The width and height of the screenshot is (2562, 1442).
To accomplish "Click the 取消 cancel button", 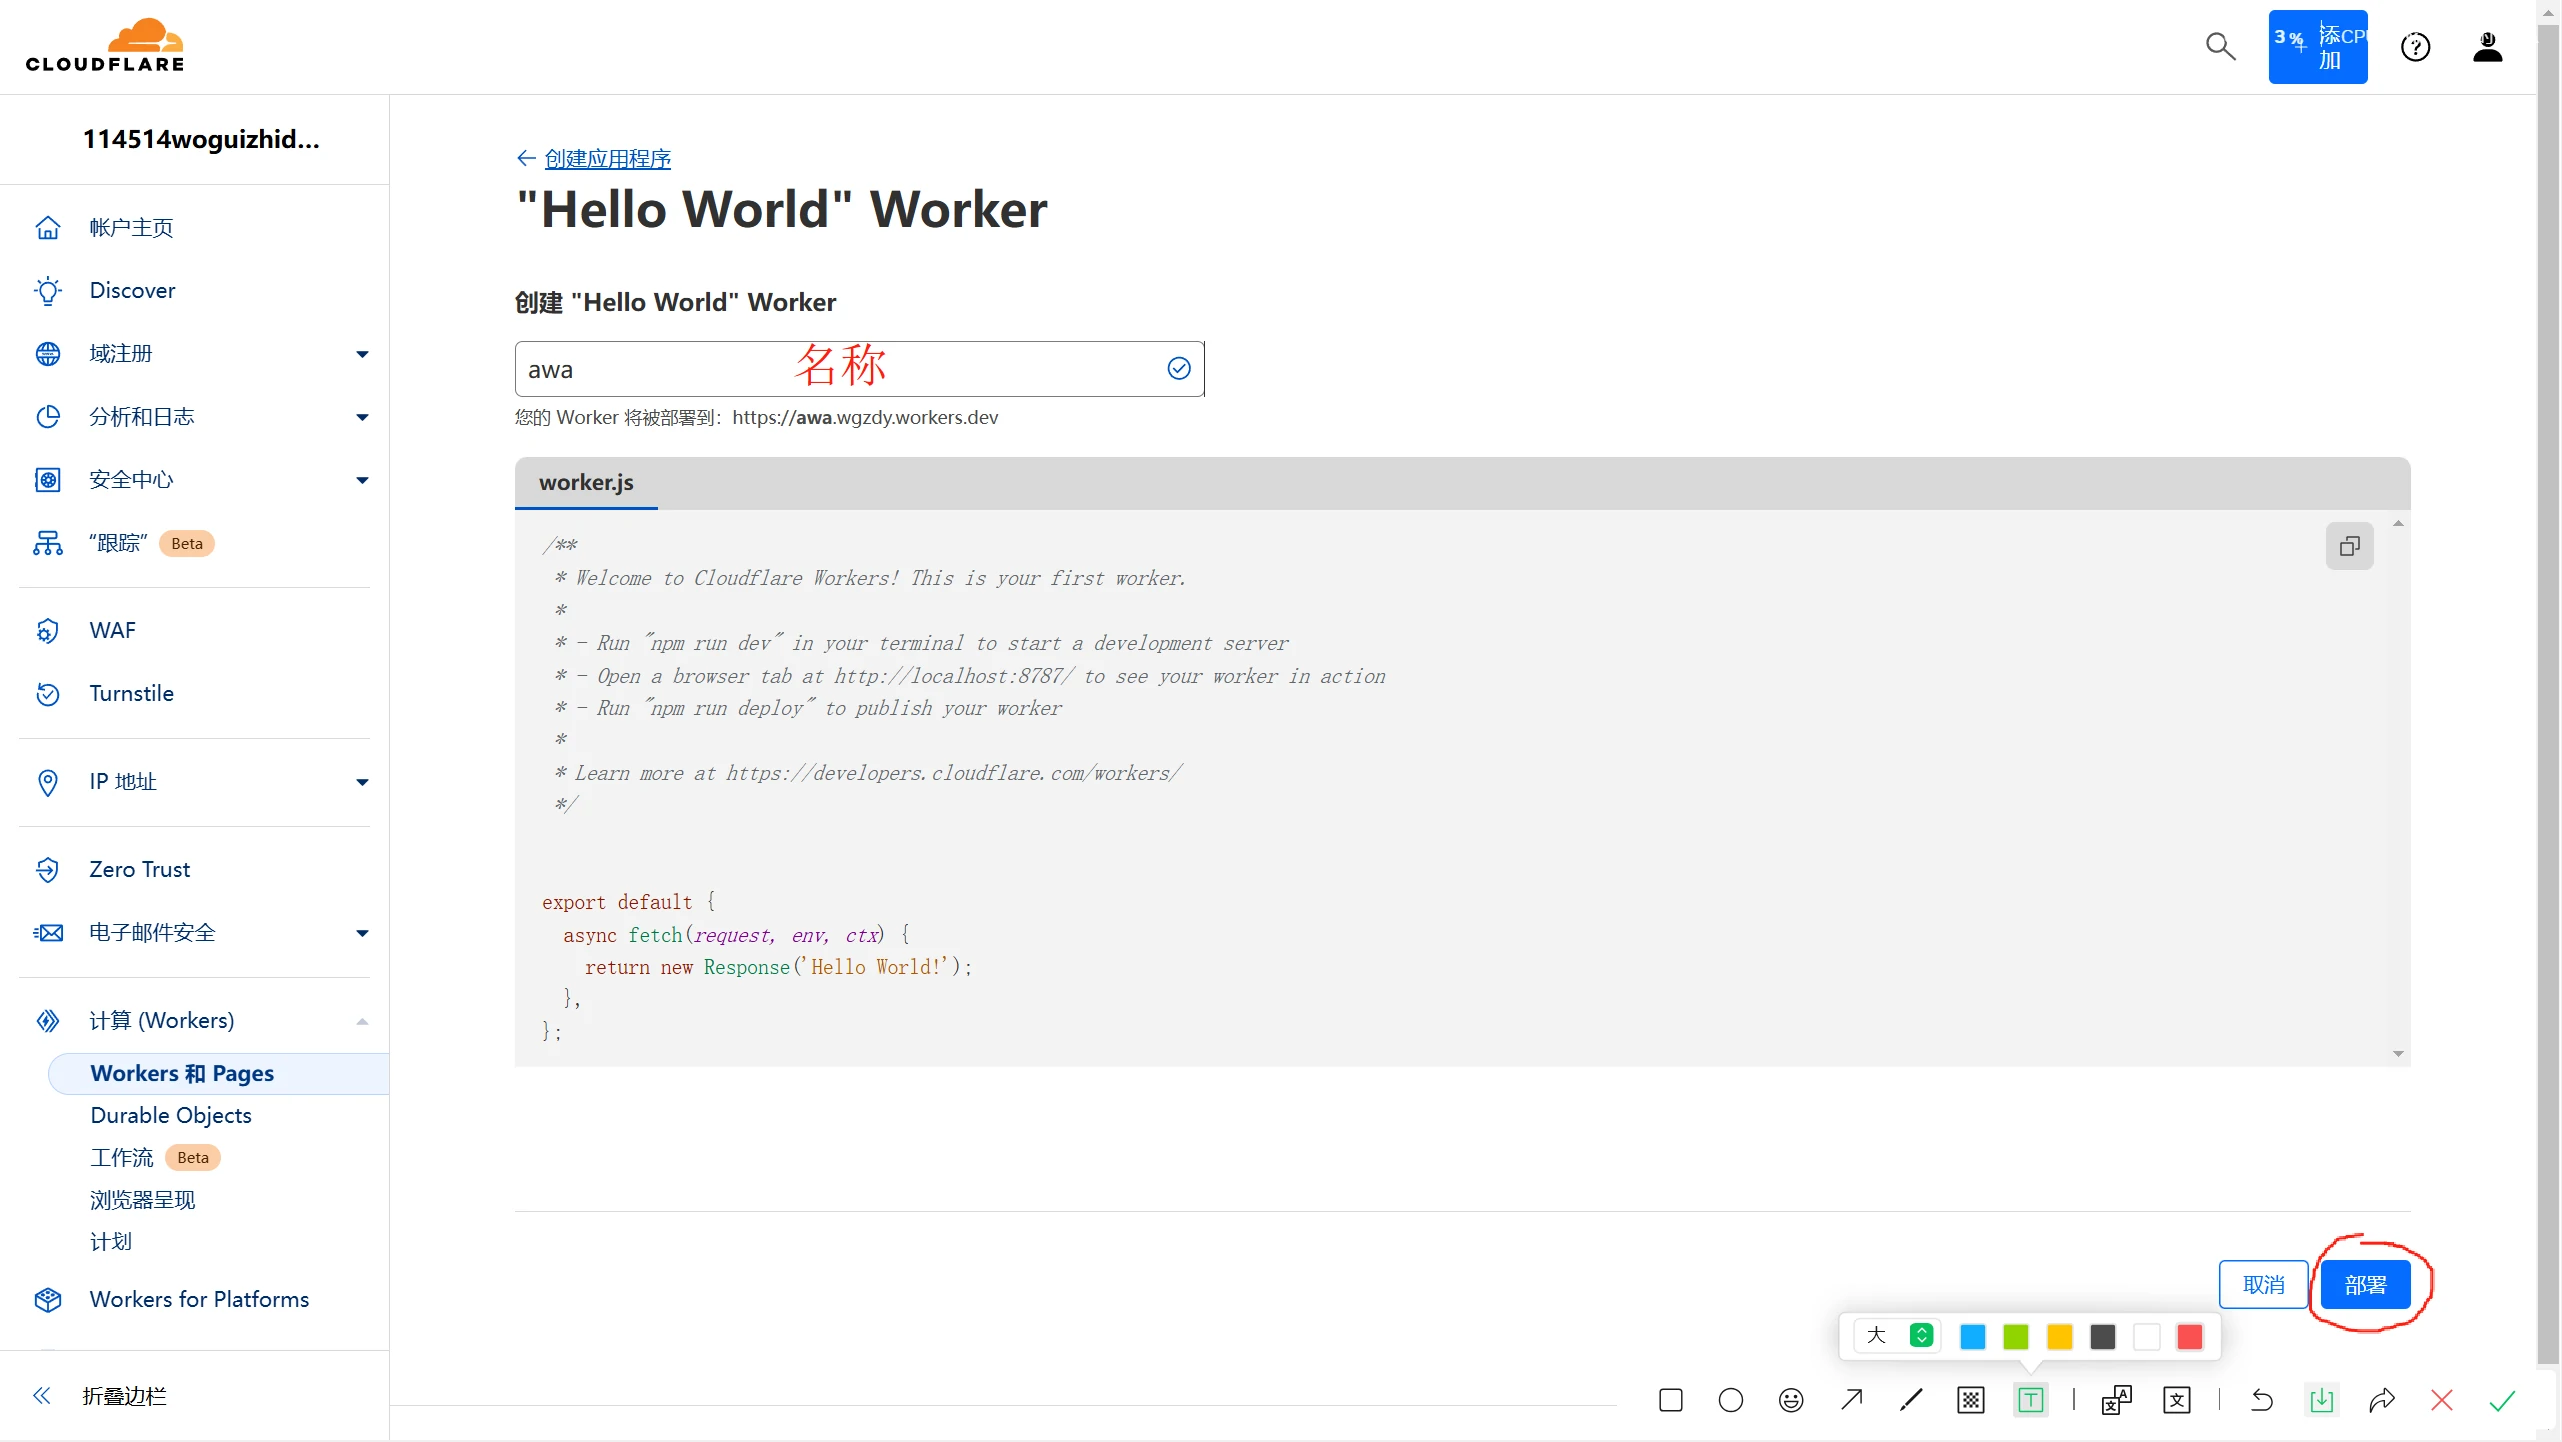I will [2263, 1285].
